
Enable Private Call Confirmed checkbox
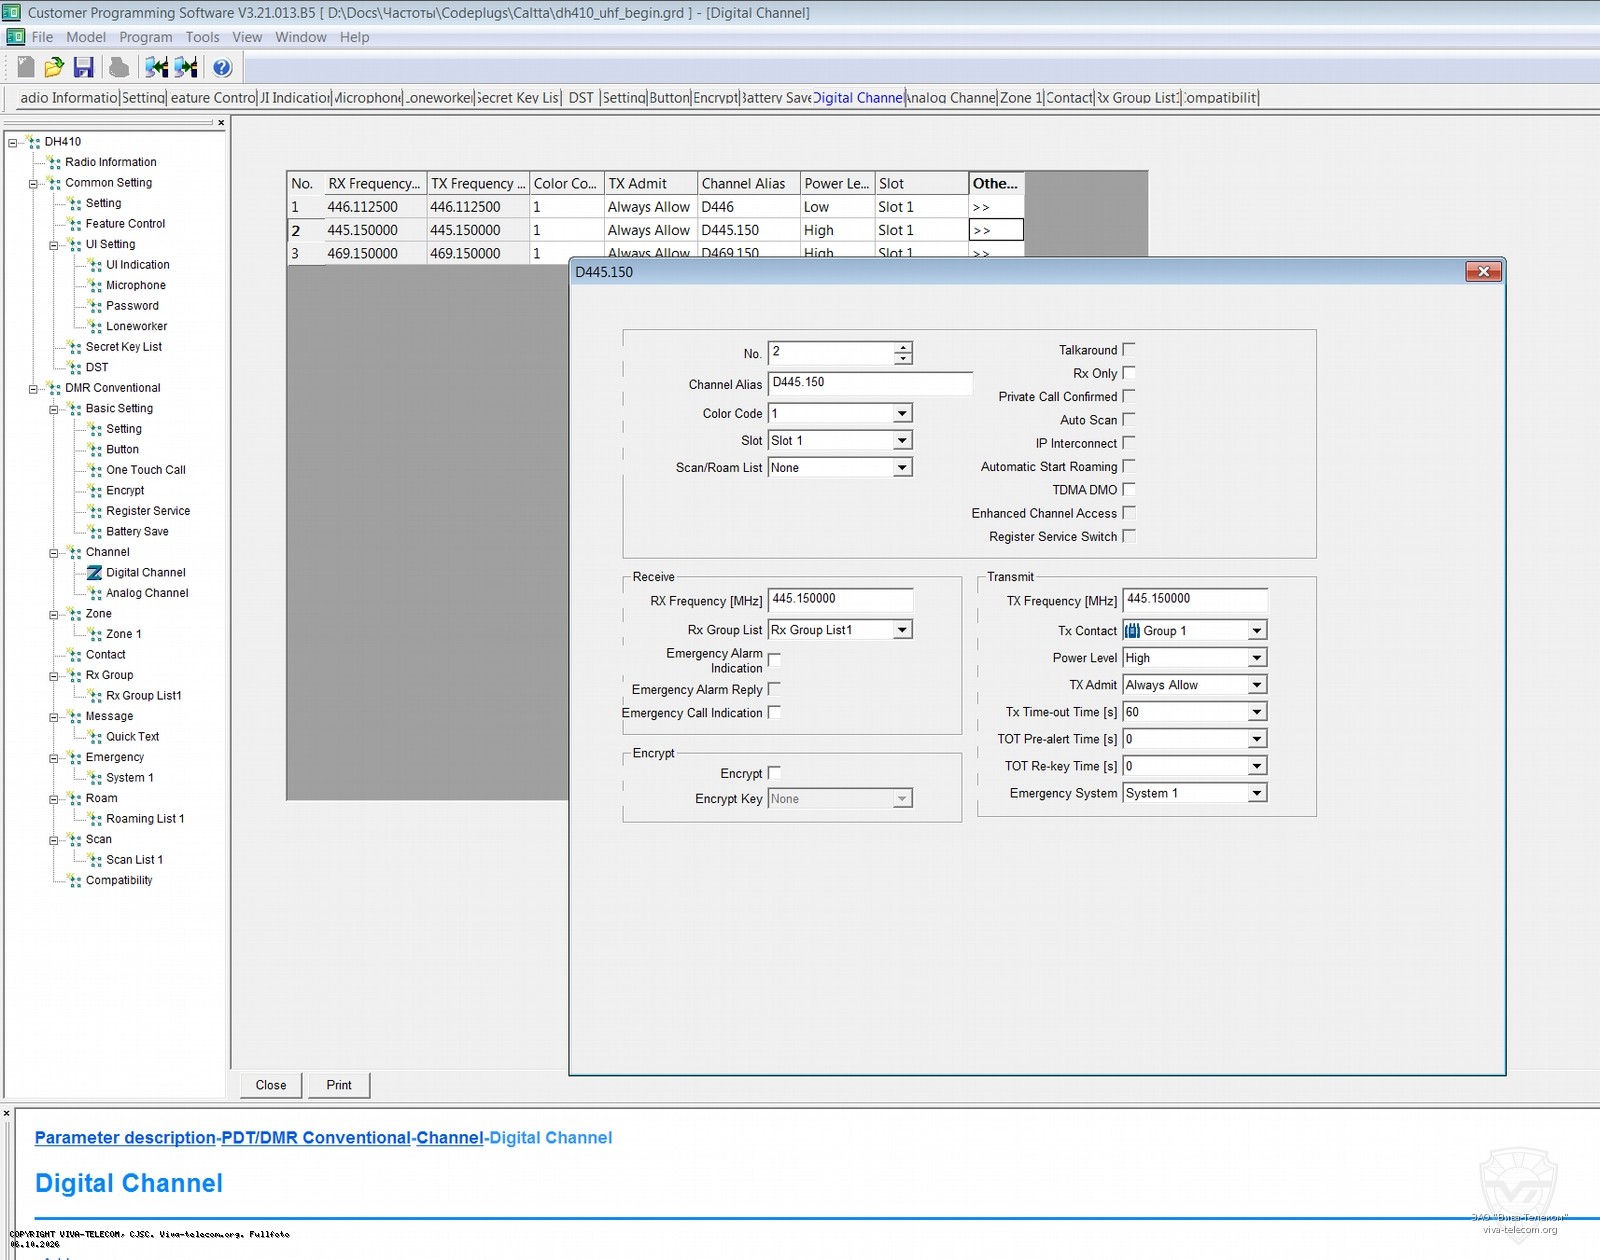point(1129,396)
